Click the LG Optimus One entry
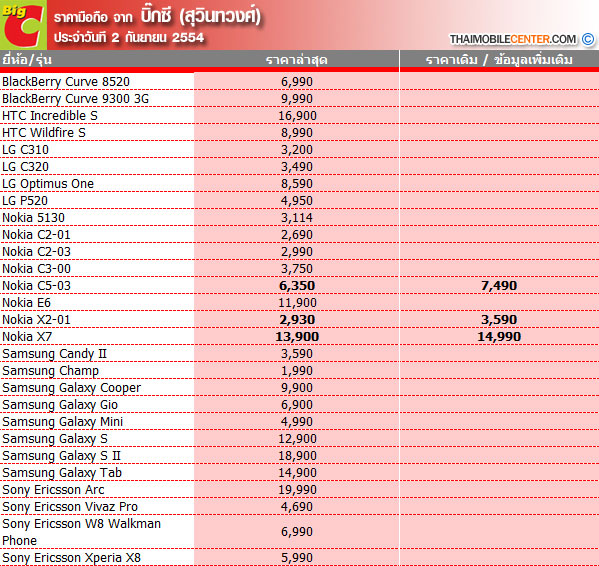 (48, 184)
